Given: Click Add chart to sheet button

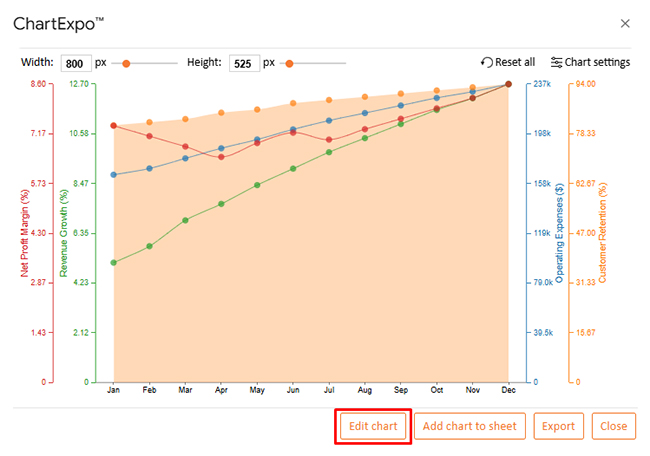Looking at the screenshot, I should [x=470, y=426].
